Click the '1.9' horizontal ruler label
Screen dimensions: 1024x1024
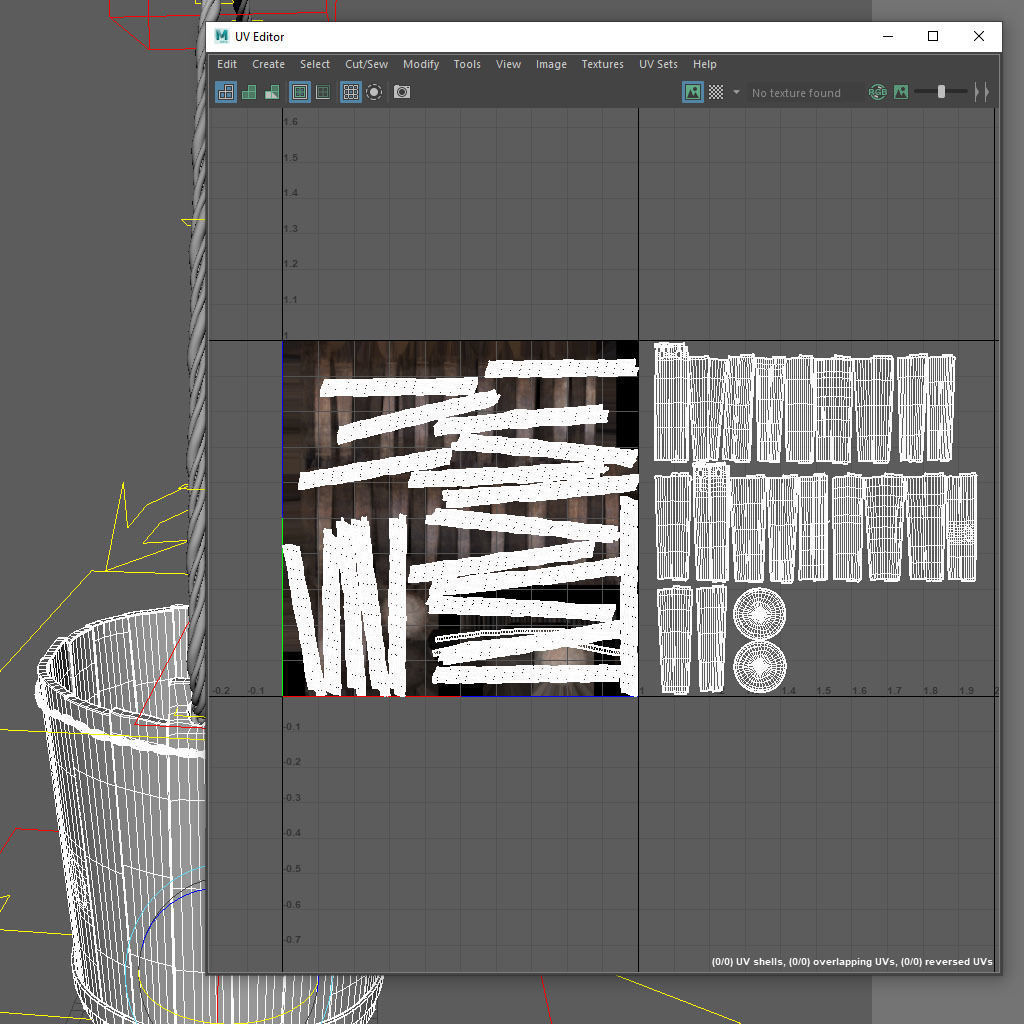pos(966,690)
